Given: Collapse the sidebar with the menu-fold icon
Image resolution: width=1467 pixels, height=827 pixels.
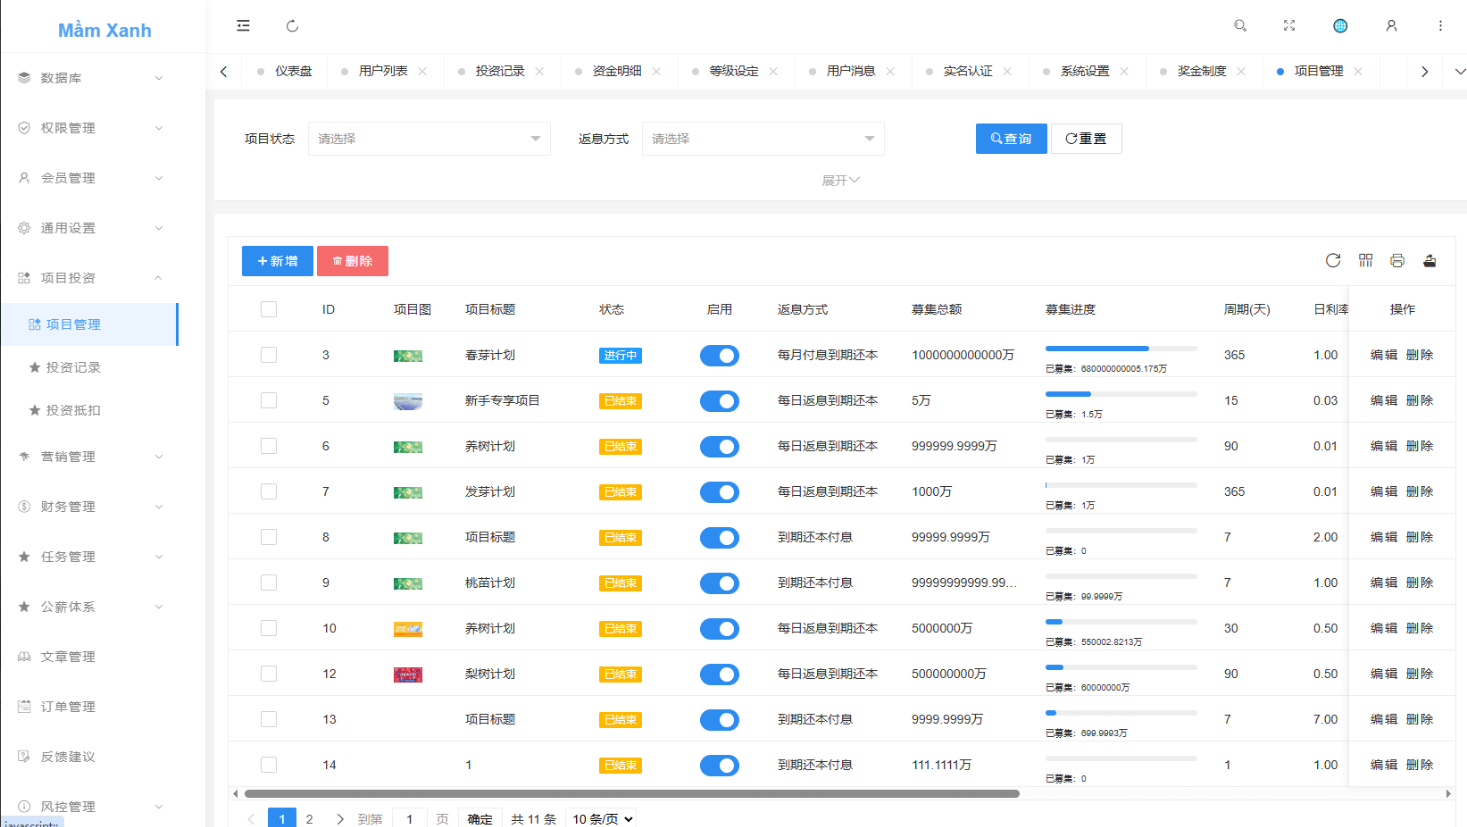Looking at the screenshot, I should [x=243, y=26].
